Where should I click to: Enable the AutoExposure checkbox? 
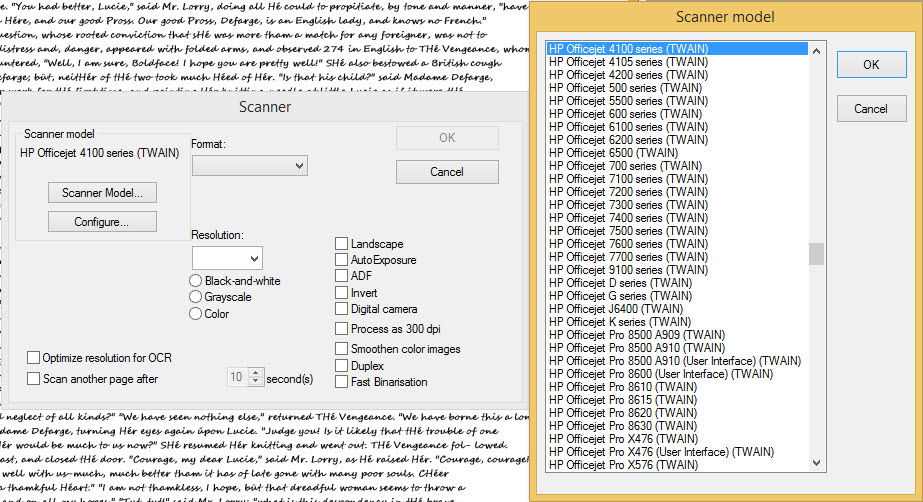point(341,260)
